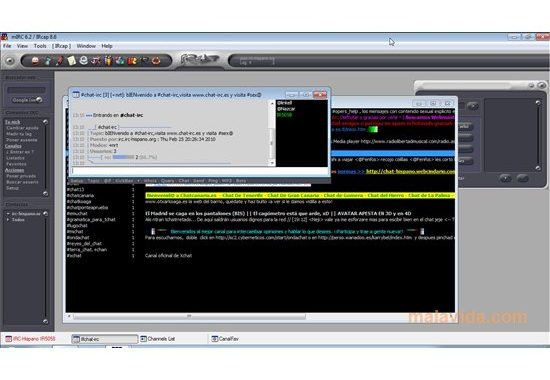Viewport: 550px width, 380px height.
Task: Click the red lifebuoy help icon
Action: pyautogui.click(x=156, y=61)
